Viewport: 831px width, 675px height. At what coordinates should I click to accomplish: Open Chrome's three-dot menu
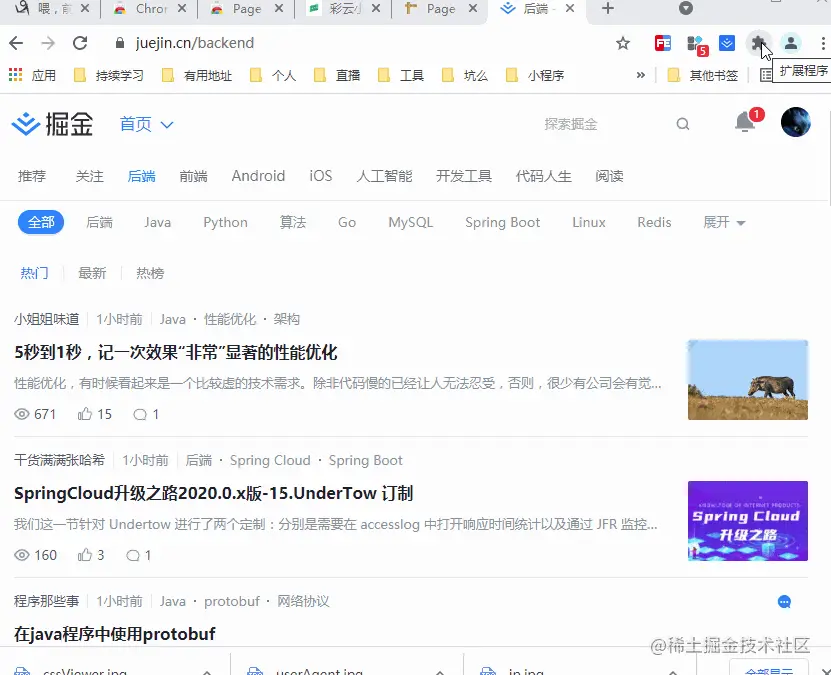[x=823, y=44]
